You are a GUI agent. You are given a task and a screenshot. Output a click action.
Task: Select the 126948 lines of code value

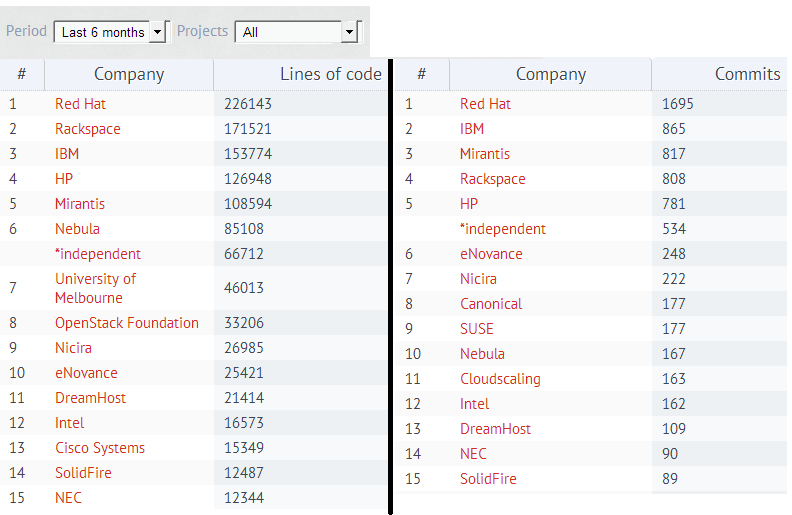point(248,179)
